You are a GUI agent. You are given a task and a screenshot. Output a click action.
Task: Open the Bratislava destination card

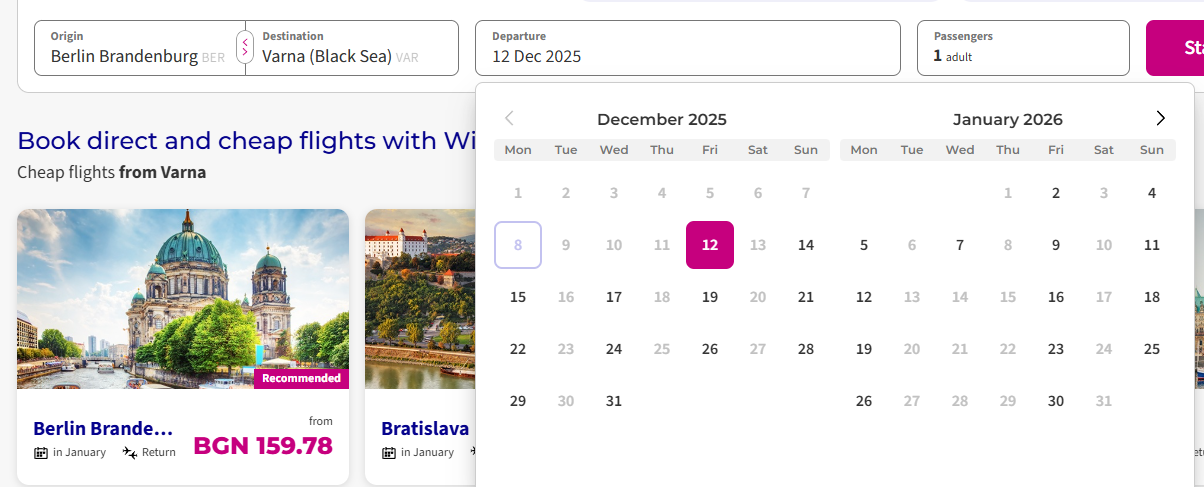point(420,347)
